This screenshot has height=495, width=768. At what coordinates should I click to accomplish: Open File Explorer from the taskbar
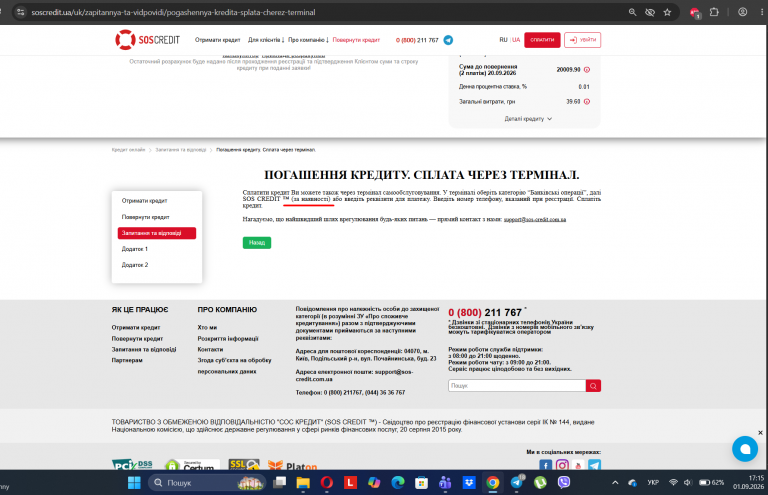click(x=303, y=483)
